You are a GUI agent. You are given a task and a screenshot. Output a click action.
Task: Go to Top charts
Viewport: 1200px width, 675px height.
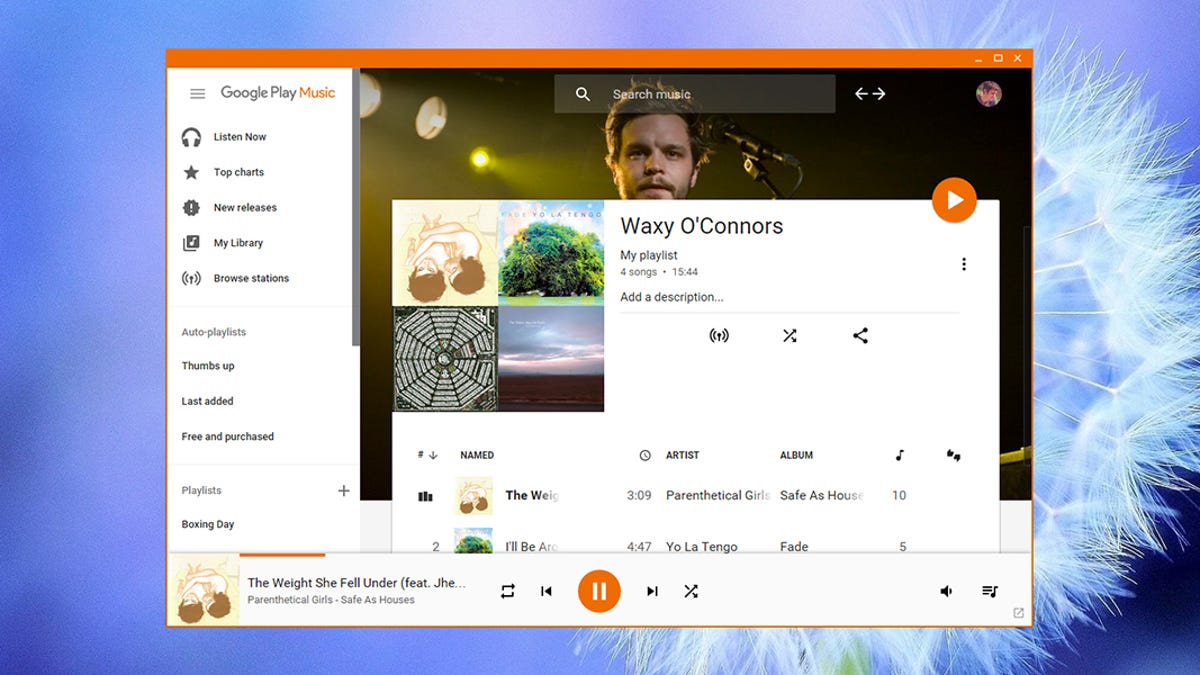[x=239, y=172]
